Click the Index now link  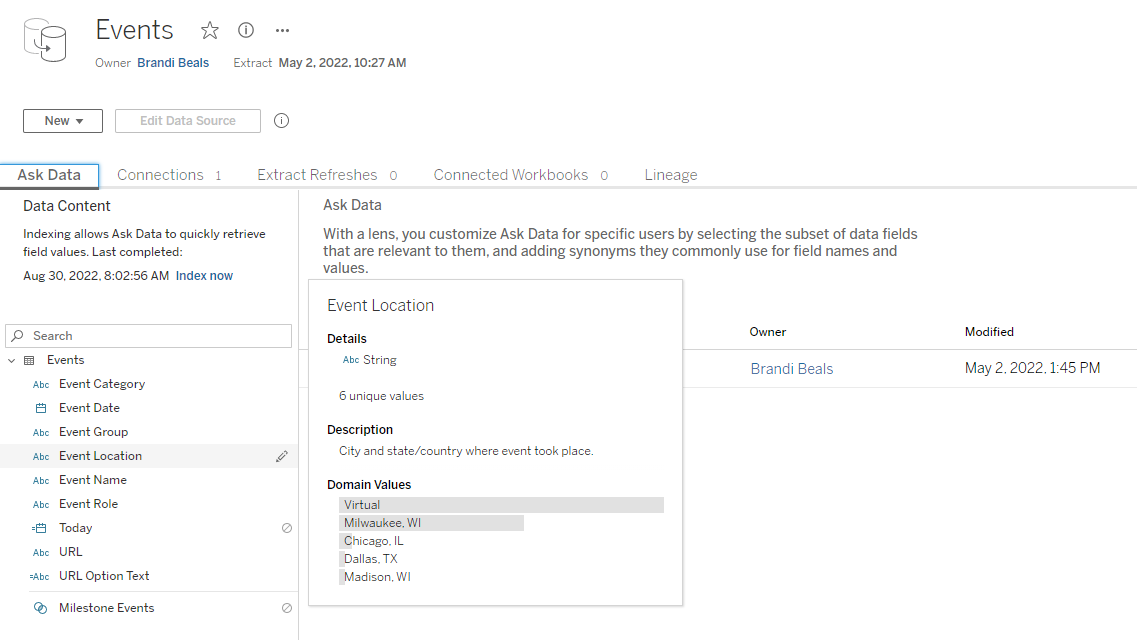[204, 276]
